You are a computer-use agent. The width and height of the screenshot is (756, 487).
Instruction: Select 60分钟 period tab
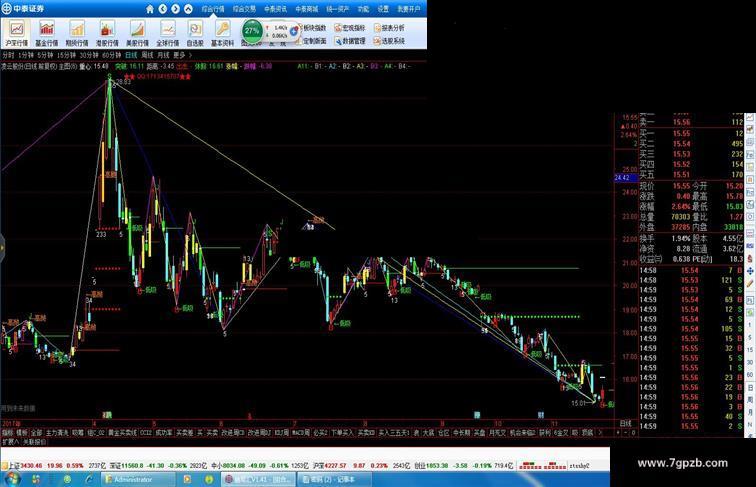point(112,55)
